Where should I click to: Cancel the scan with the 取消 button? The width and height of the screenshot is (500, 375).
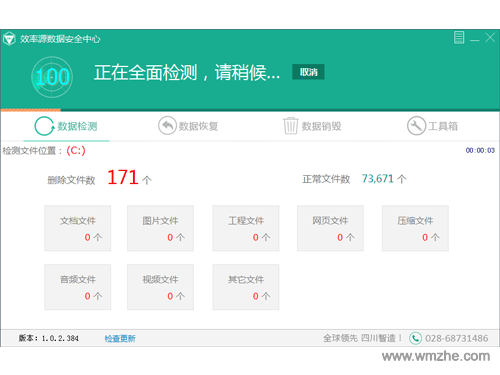(x=308, y=72)
